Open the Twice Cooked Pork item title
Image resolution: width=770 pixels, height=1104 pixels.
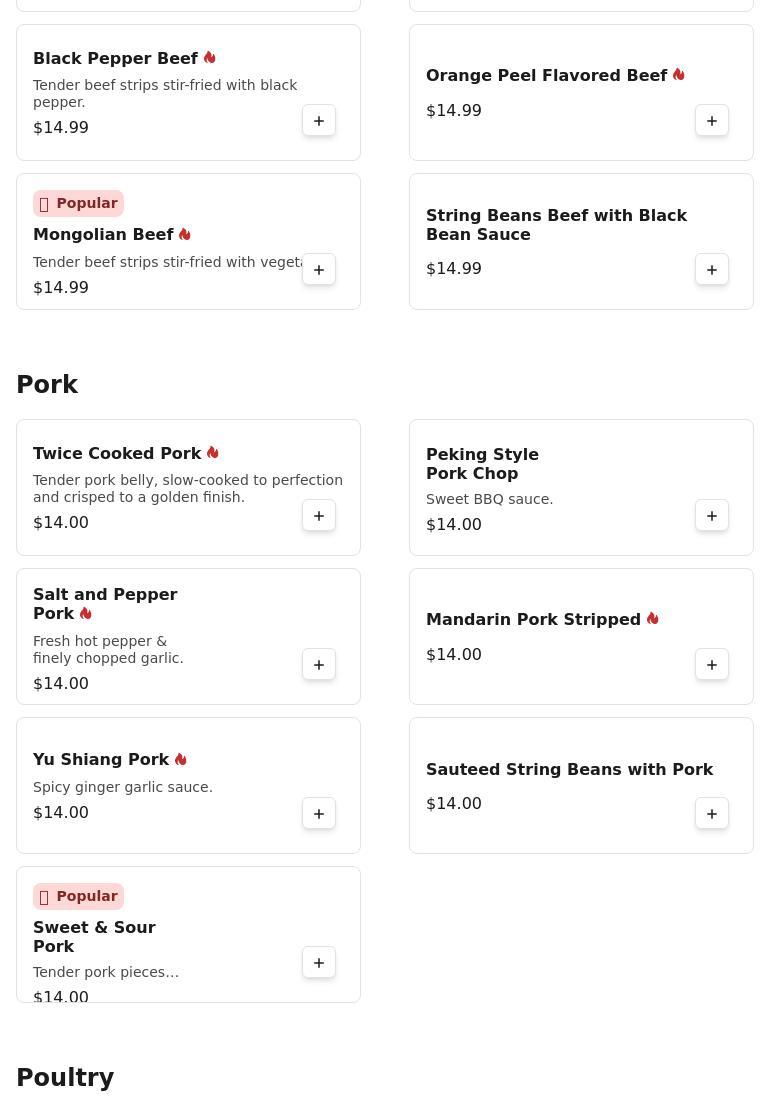tap(117, 453)
